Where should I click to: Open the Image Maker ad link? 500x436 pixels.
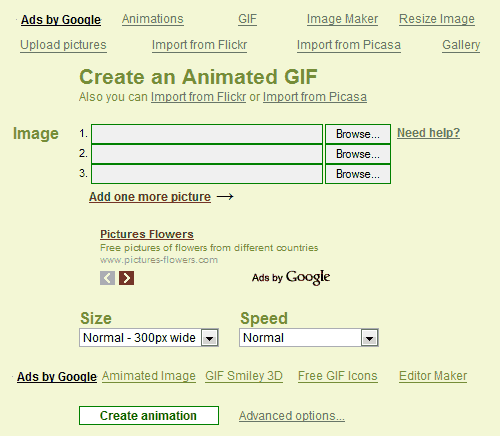pos(342,19)
